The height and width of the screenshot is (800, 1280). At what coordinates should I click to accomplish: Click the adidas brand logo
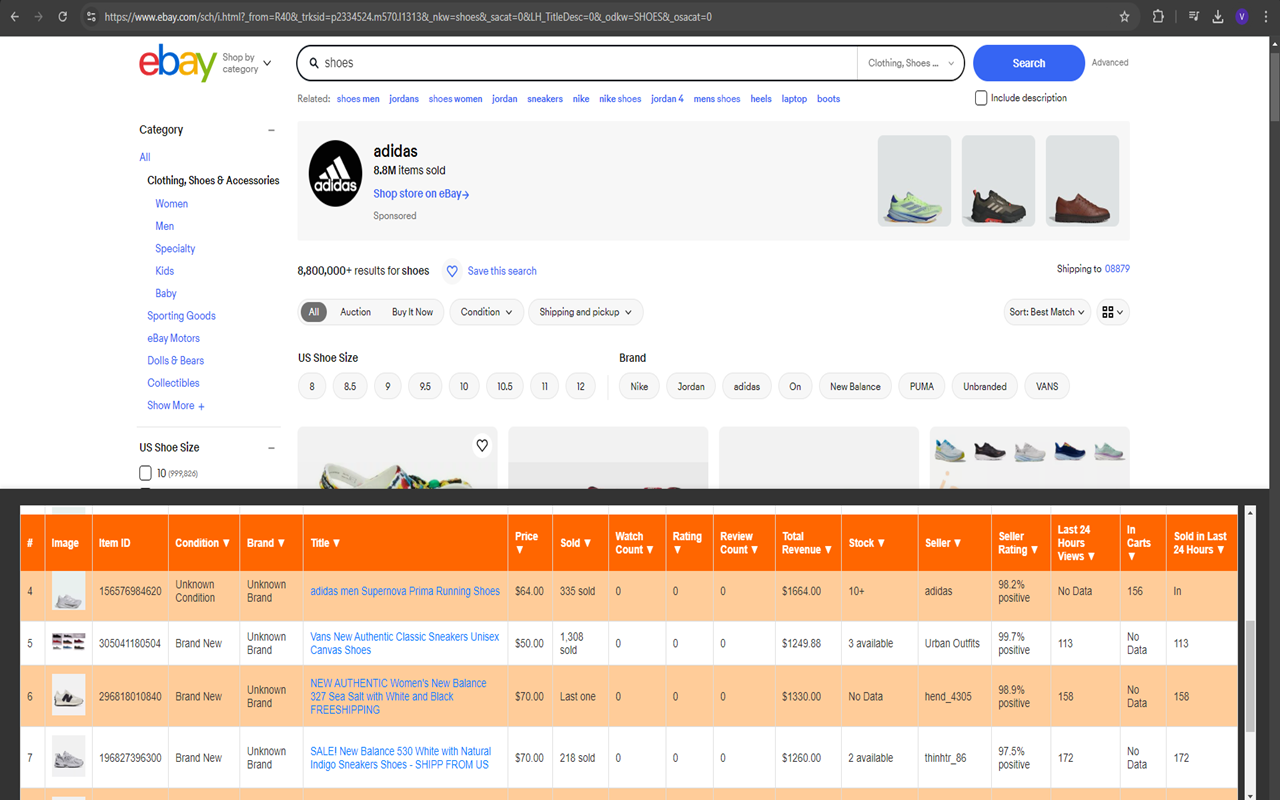click(335, 174)
